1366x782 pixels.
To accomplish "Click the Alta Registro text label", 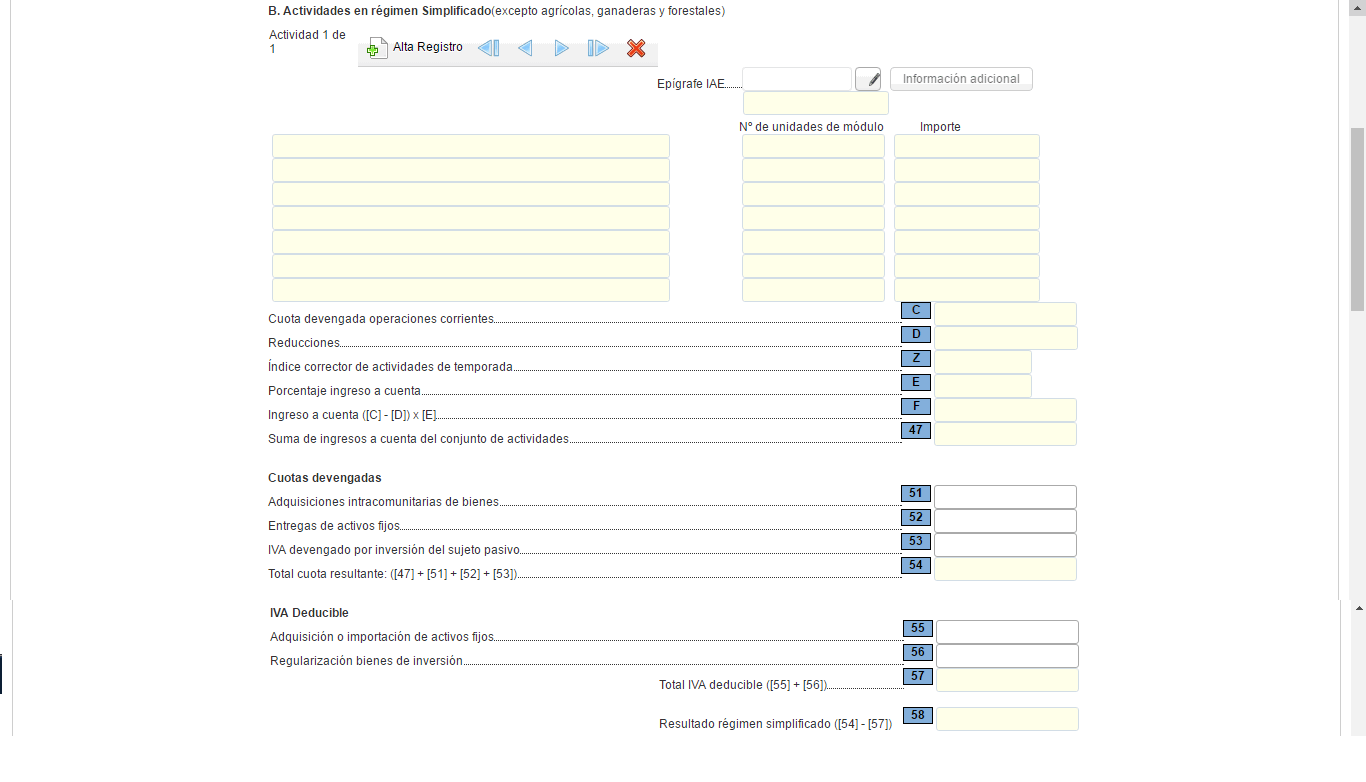I will pos(428,47).
